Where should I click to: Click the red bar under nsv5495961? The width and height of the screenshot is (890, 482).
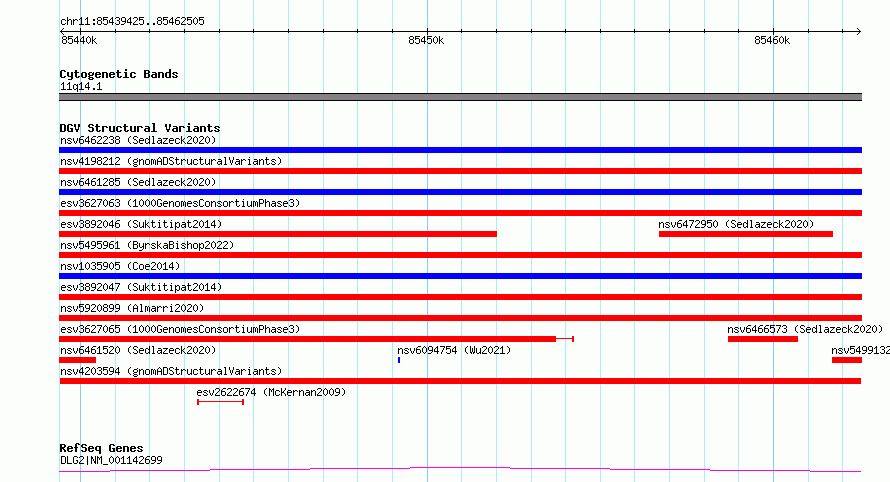(460, 255)
